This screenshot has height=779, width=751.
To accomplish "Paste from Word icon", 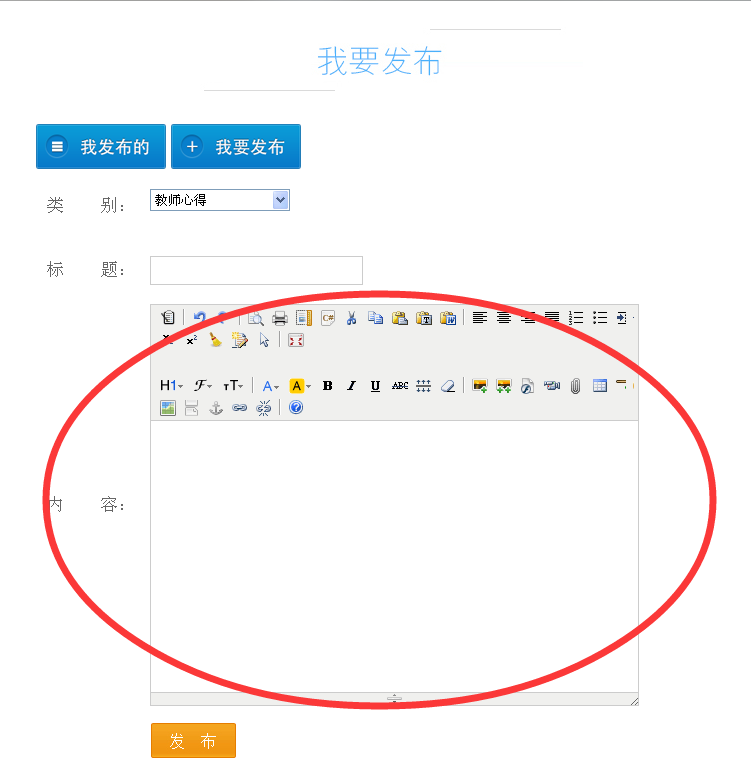I will (448, 318).
